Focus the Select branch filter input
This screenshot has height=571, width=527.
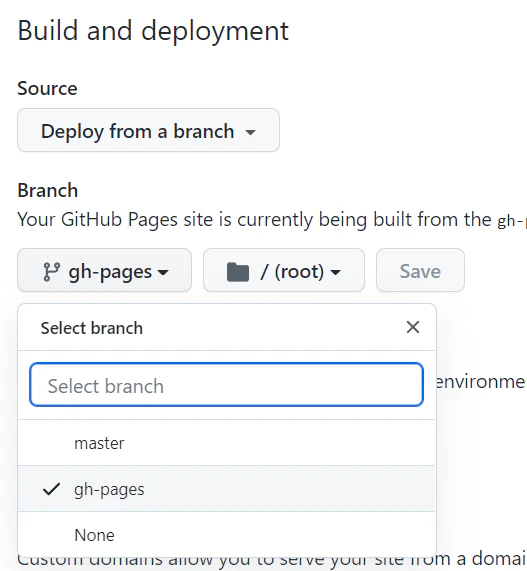click(x=227, y=385)
